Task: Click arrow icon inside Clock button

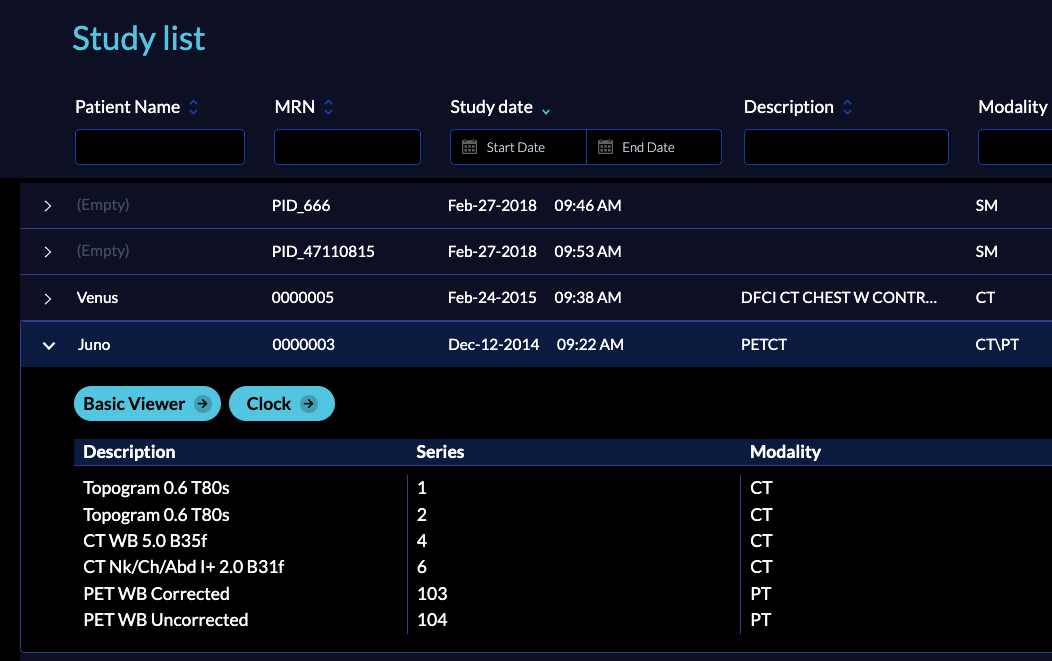Action: click(309, 404)
